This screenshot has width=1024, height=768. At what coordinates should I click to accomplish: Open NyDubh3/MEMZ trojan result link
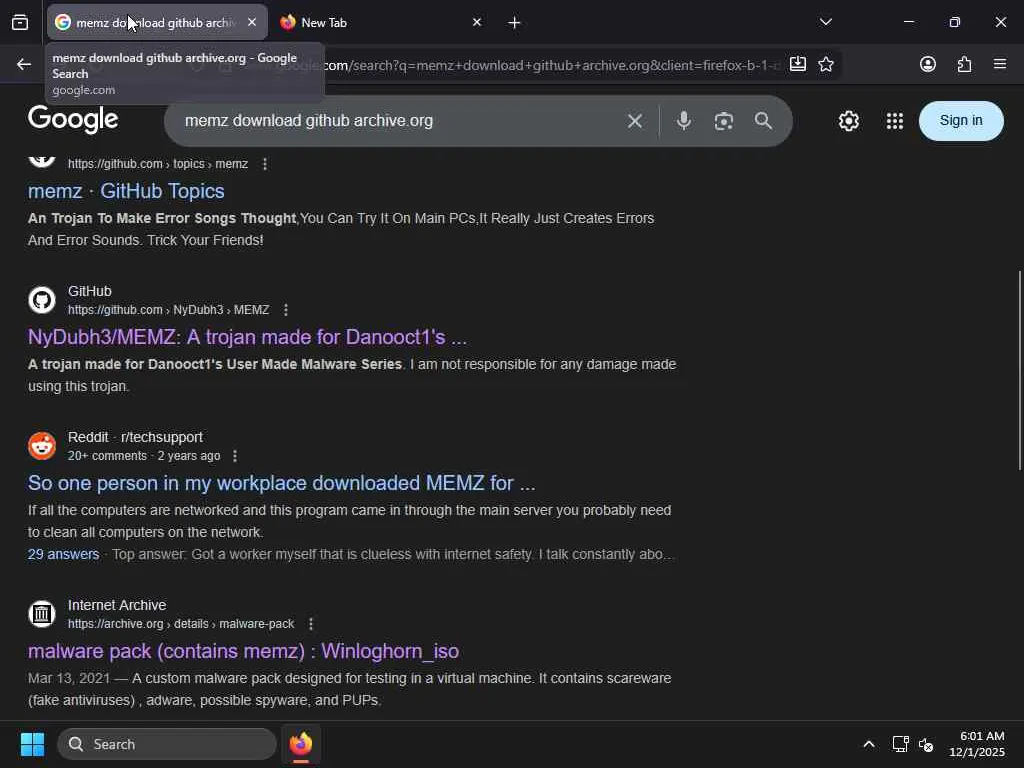click(248, 337)
